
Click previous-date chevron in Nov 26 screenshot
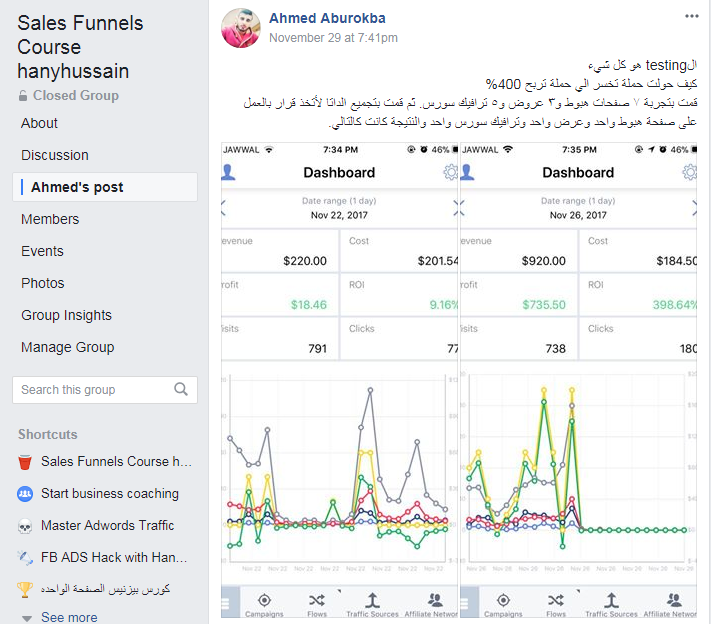[462, 208]
